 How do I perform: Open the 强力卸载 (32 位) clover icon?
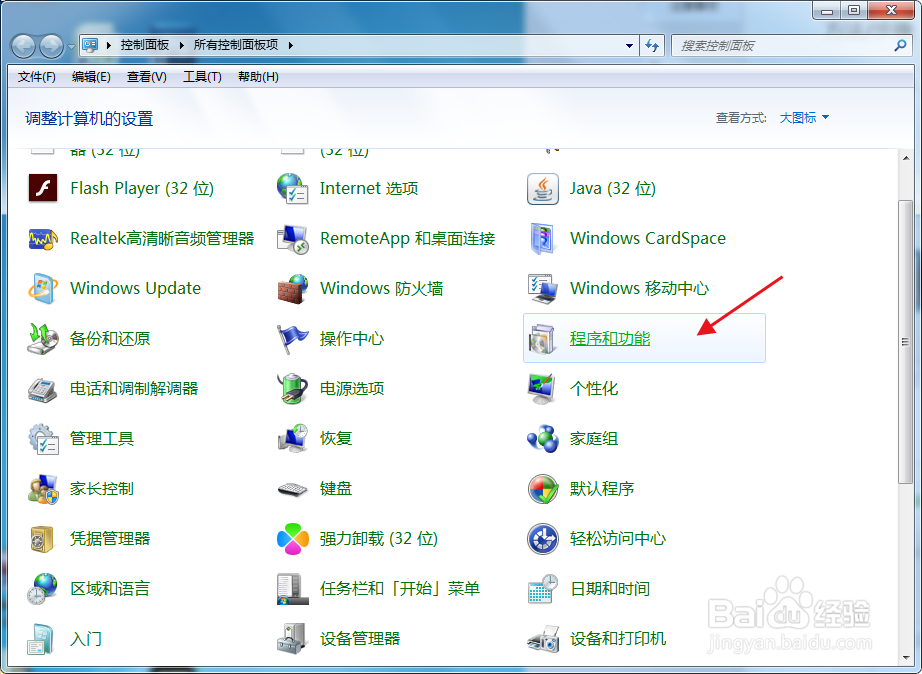point(292,539)
